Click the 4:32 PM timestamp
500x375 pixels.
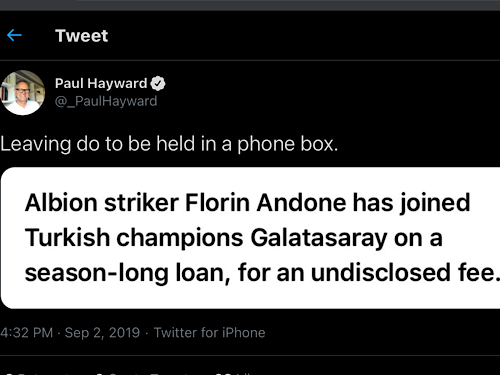coord(27,333)
